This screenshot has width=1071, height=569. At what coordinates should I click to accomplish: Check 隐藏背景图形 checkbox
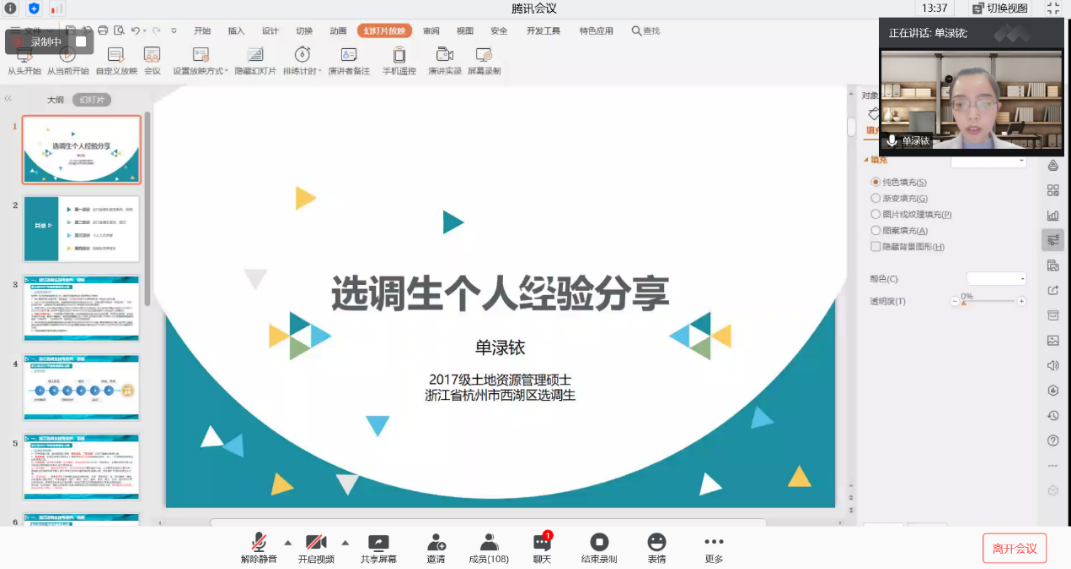pos(876,246)
